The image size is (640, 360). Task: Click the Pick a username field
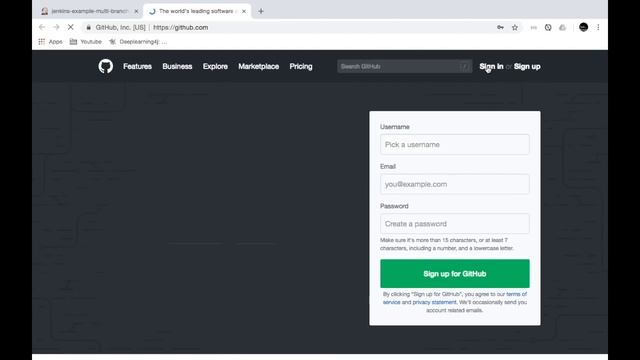click(455, 144)
